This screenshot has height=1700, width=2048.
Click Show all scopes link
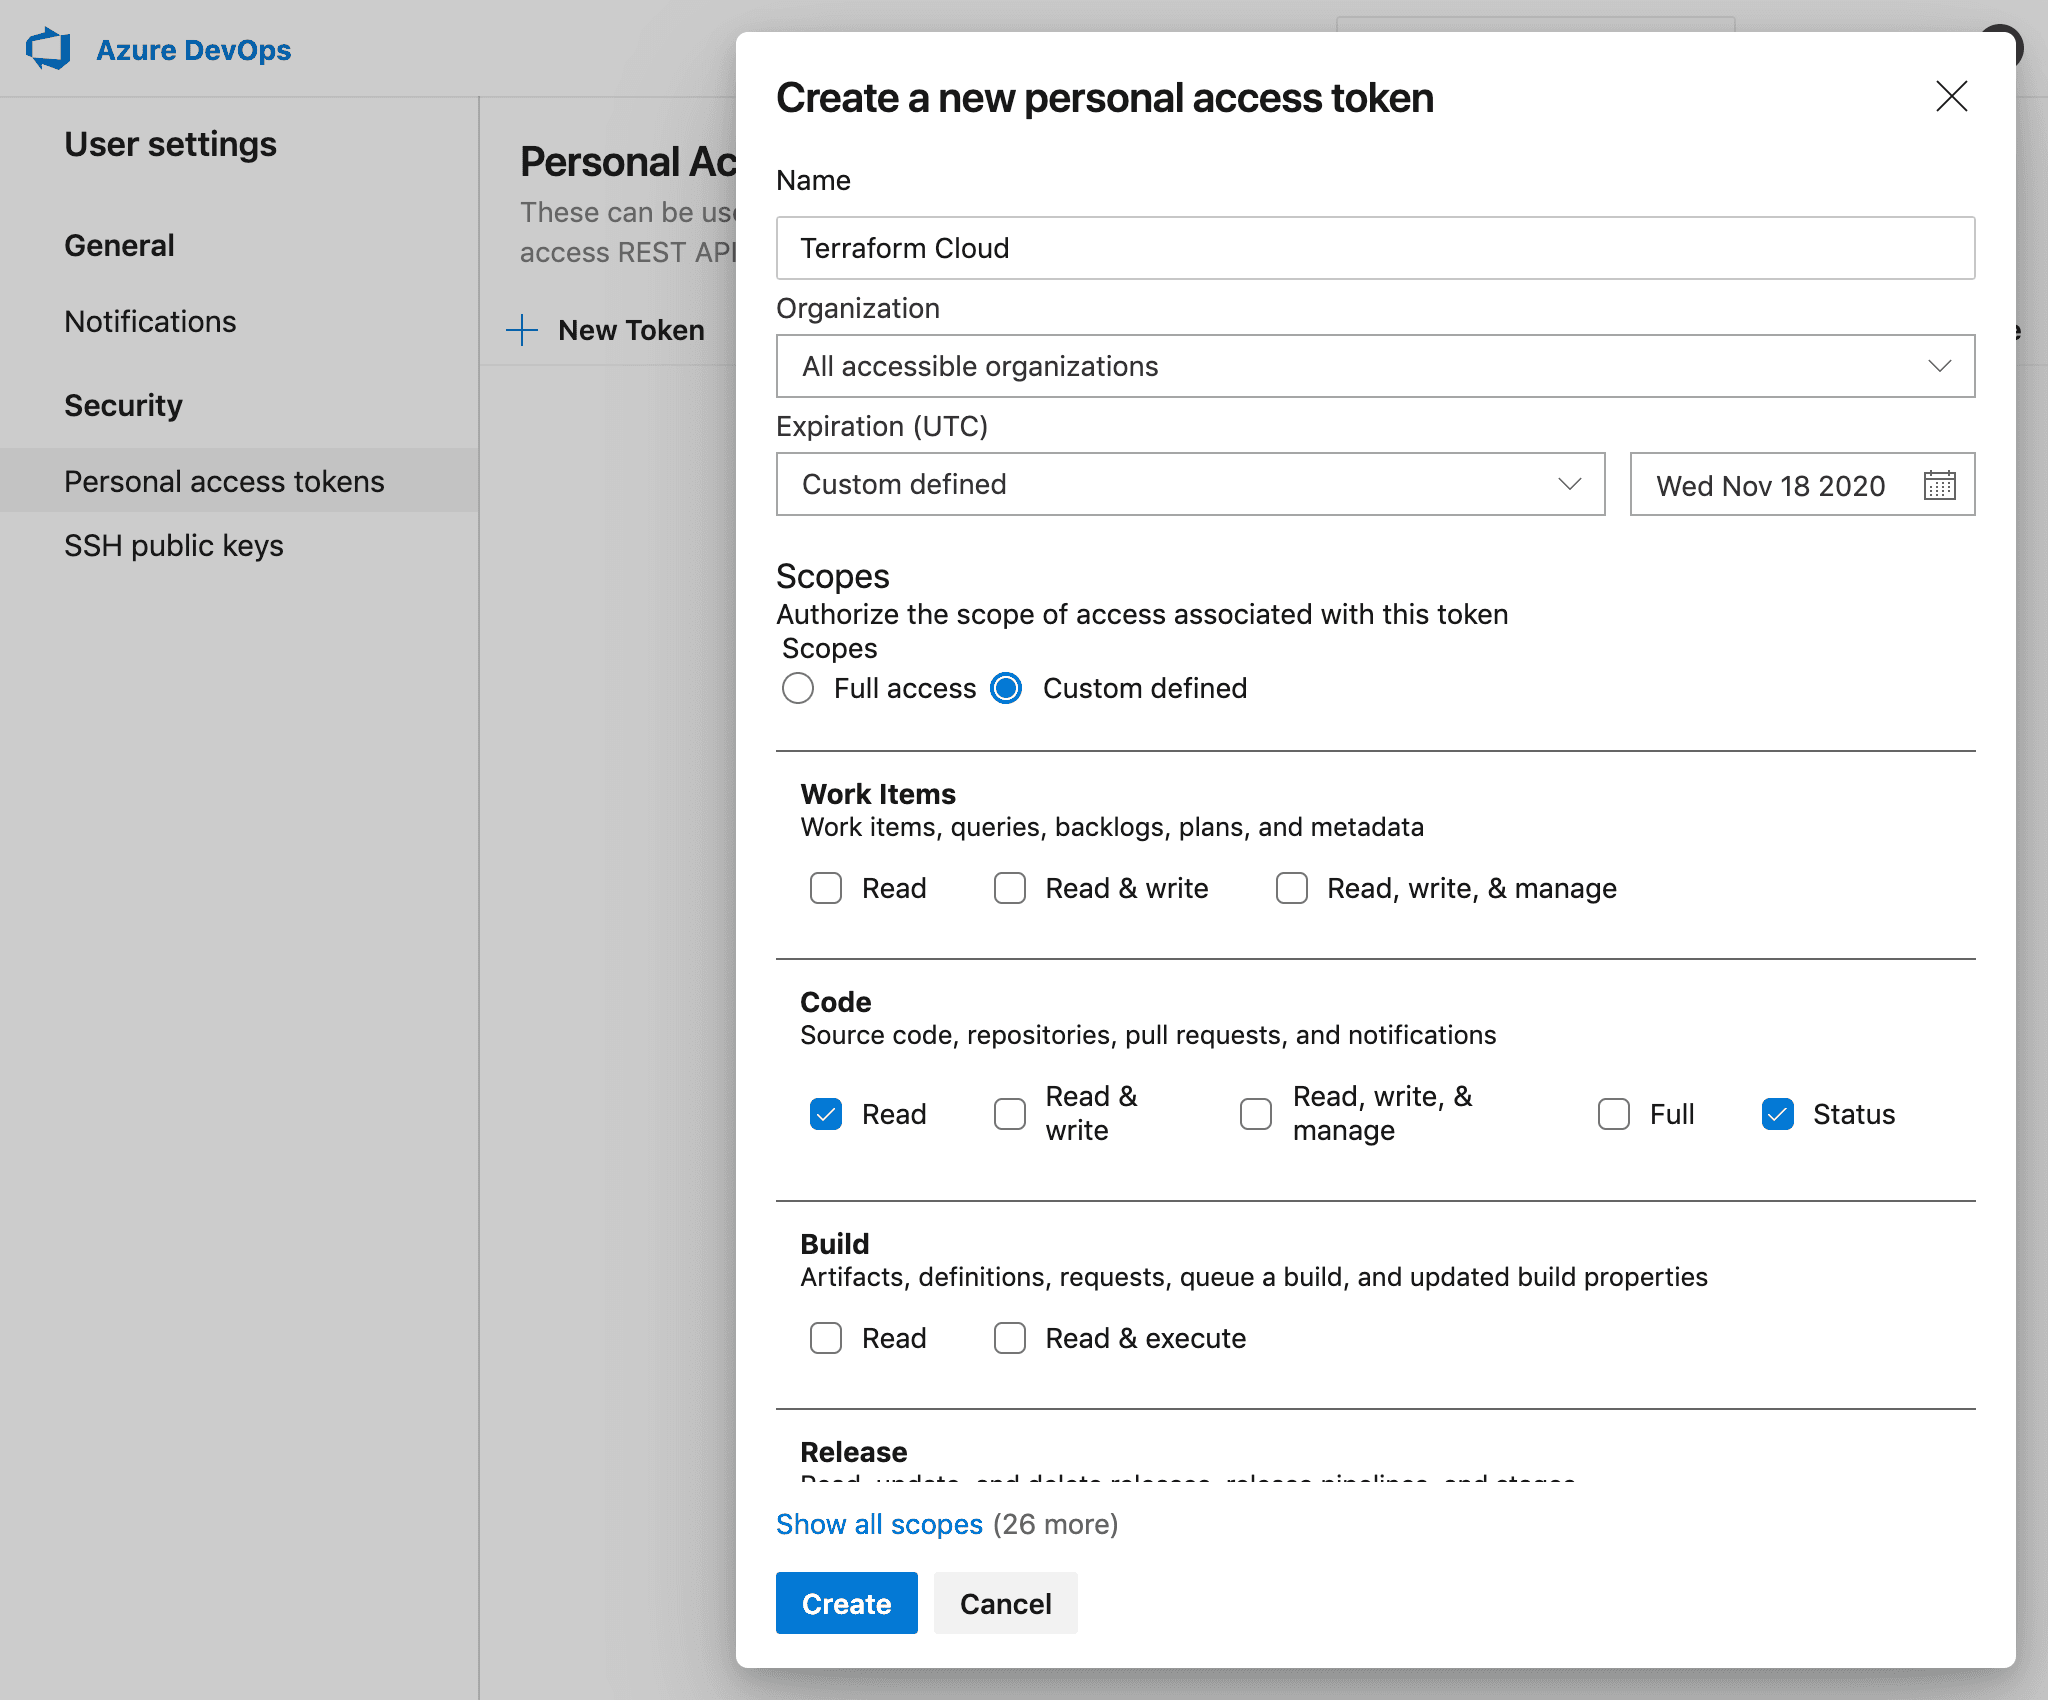(879, 1524)
